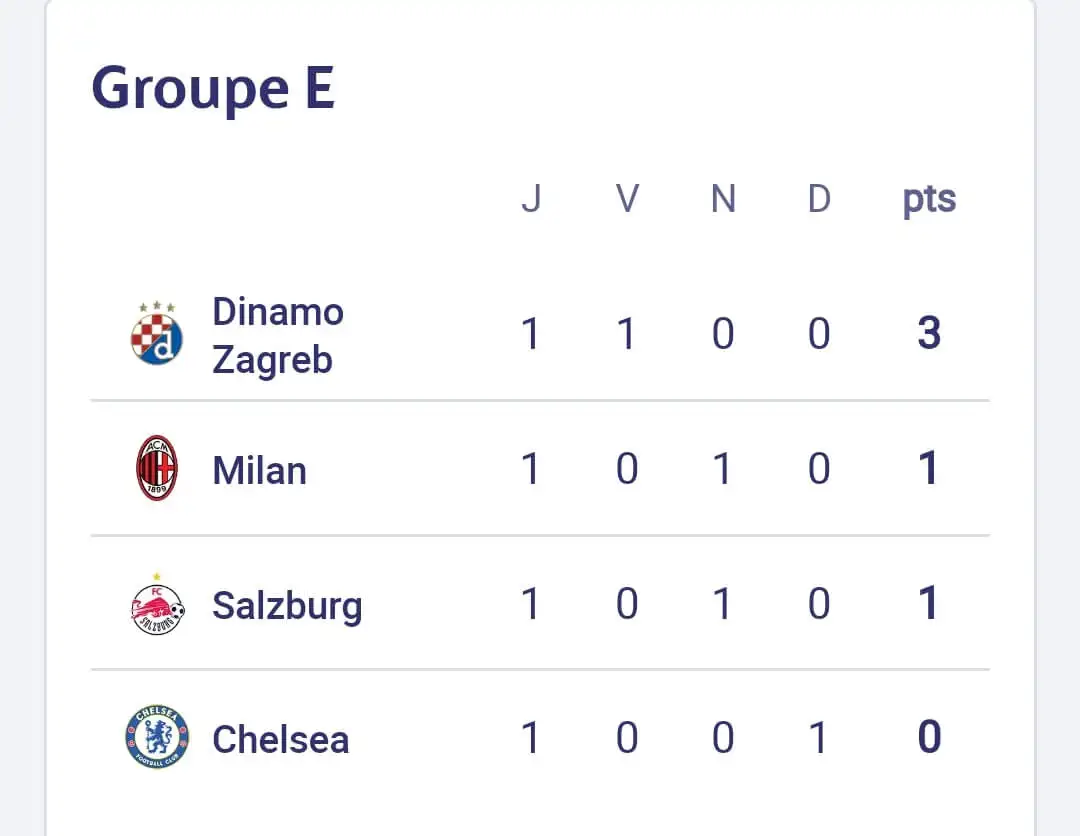The height and width of the screenshot is (836, 1080).
Task: Click the N column header
Action: [x=723, y=199]
